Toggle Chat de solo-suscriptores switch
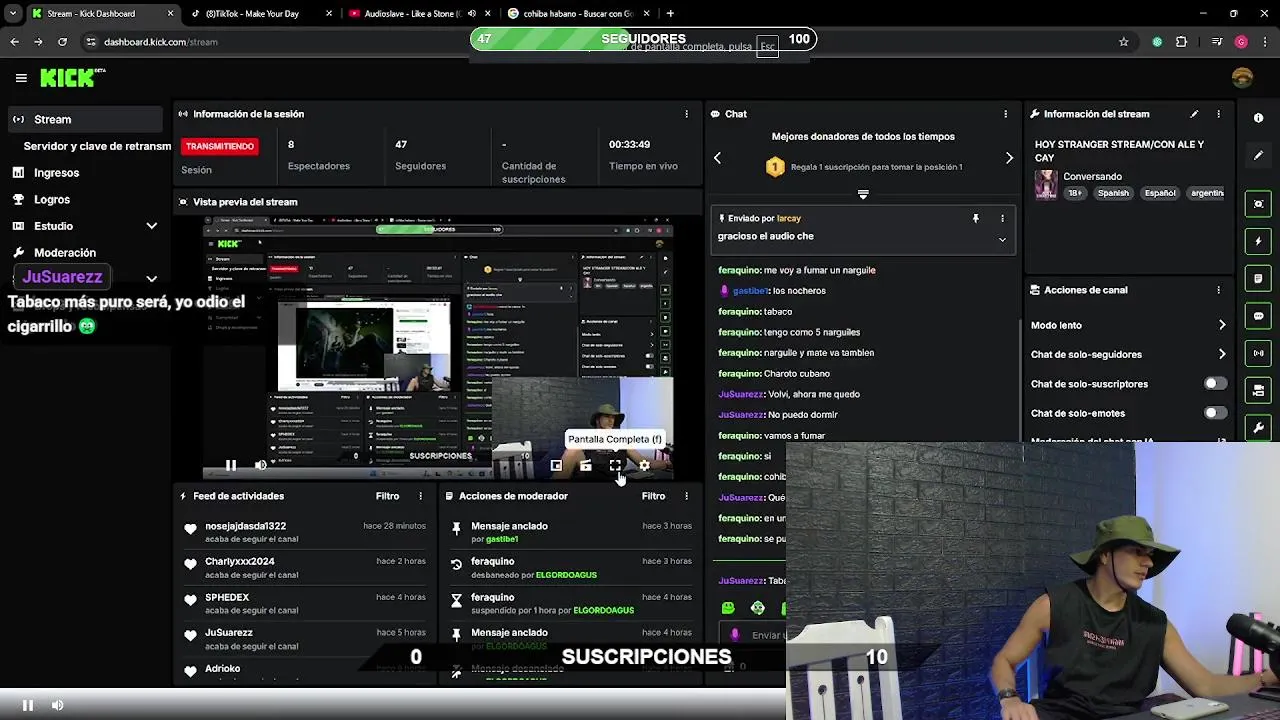The width and height of the screenshot is (1280, 720). [1215, 384]
